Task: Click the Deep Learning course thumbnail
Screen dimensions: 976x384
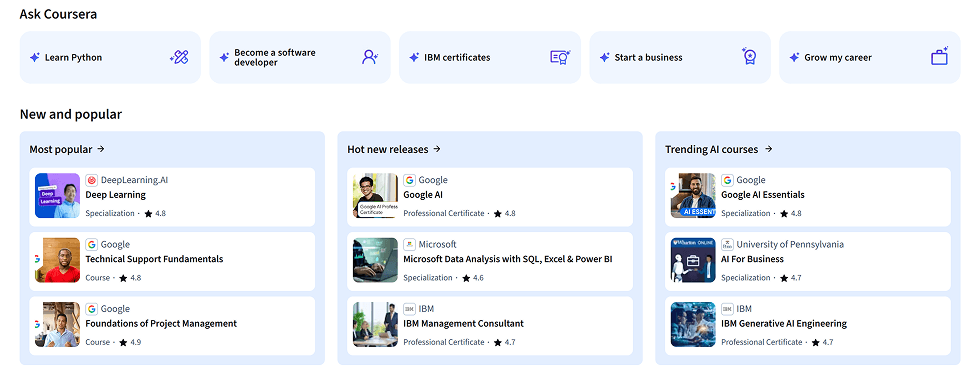Action: [x=57, y=195]
